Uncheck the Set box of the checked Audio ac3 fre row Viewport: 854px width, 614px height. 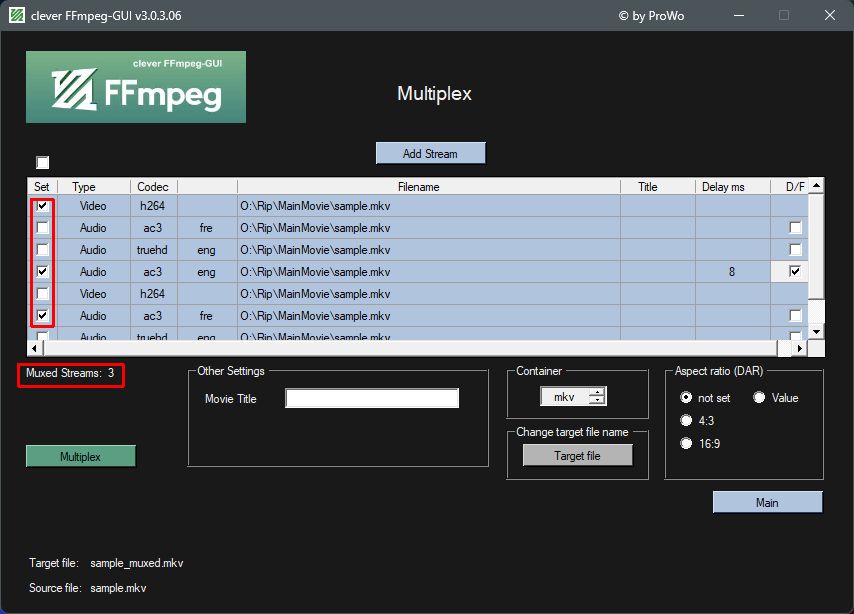(42, 315)
